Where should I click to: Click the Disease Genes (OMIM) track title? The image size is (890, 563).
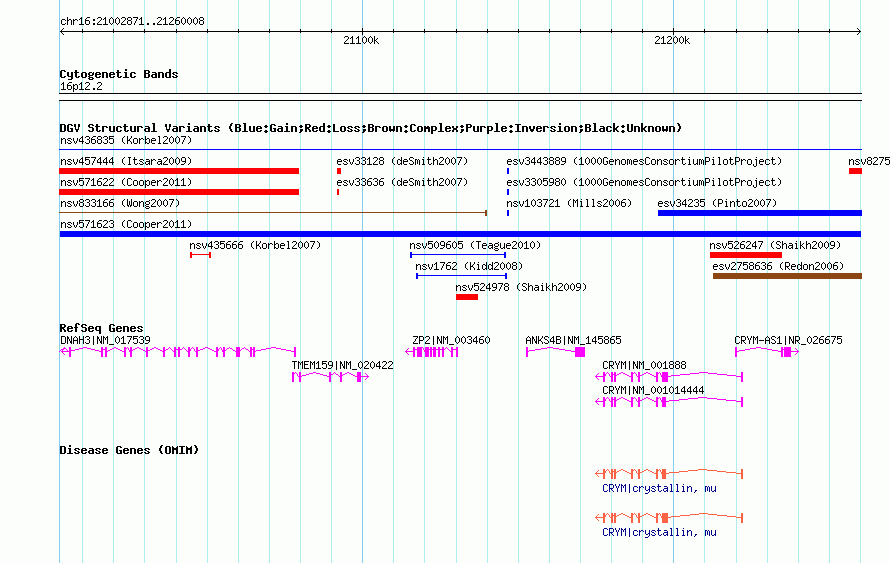click(x=129, y=449)
